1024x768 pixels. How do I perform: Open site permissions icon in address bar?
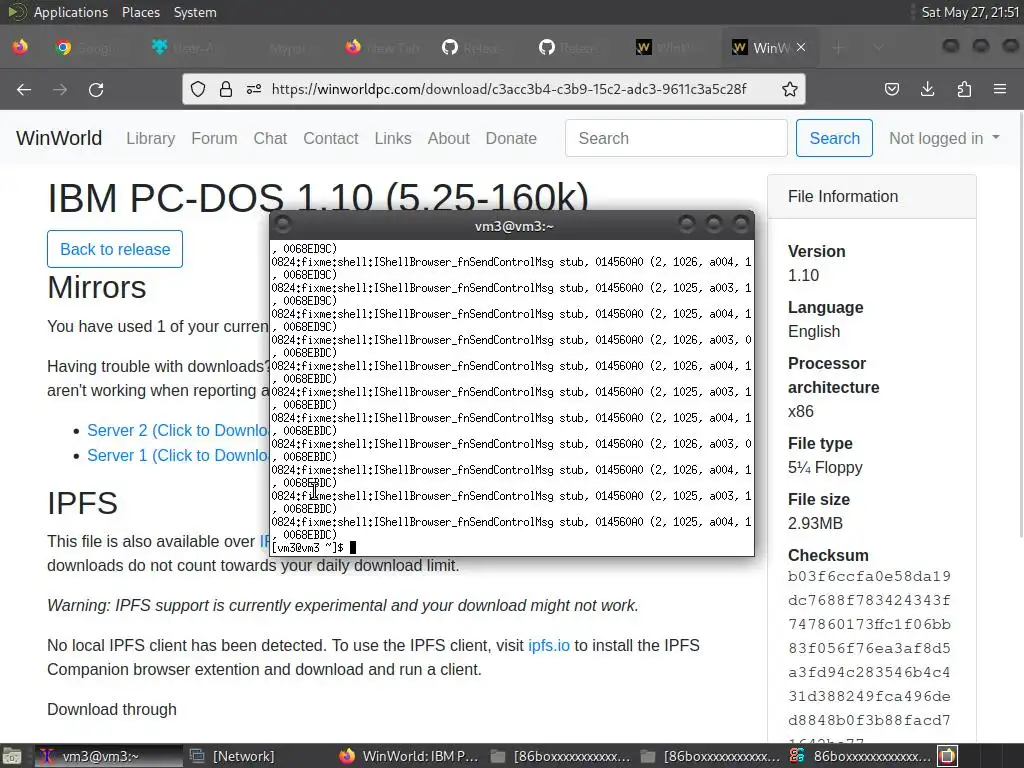(x=254, y=89)
